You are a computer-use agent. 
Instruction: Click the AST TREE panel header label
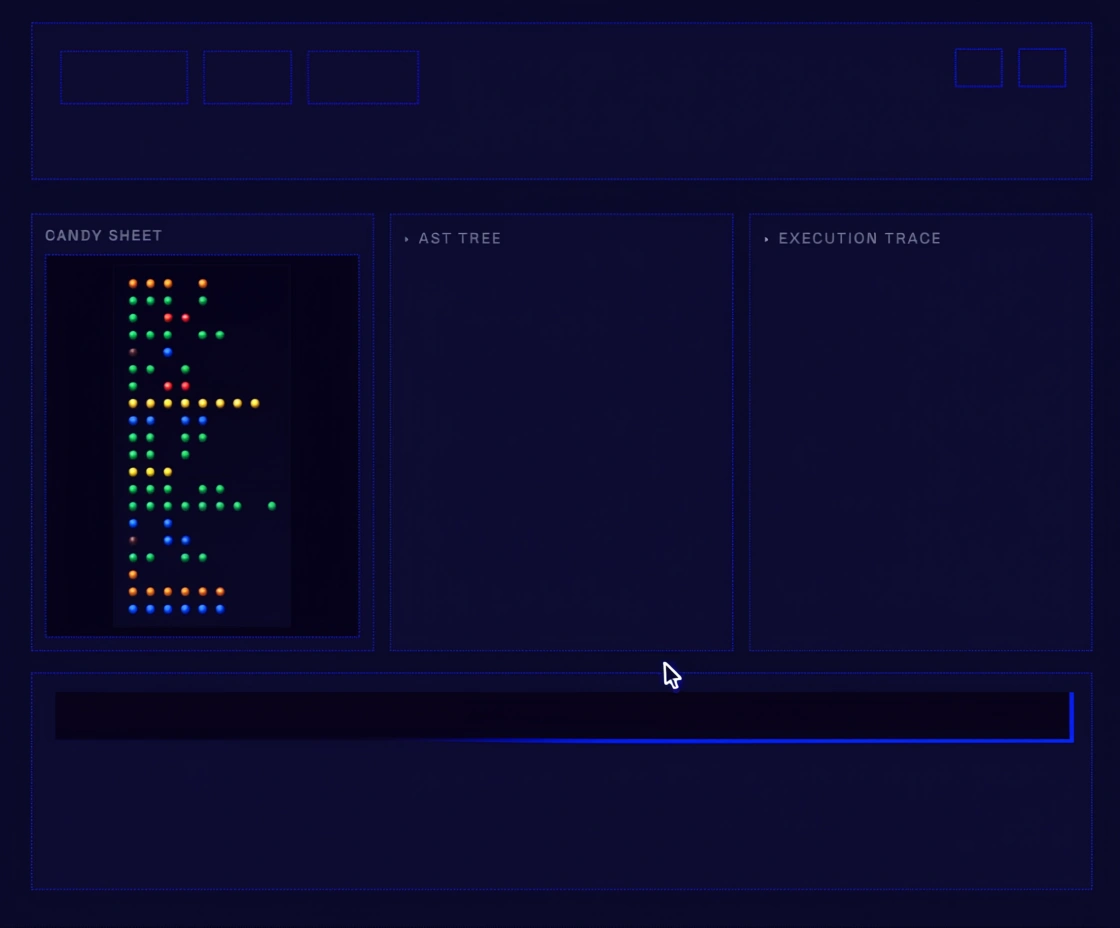(460, 239)
